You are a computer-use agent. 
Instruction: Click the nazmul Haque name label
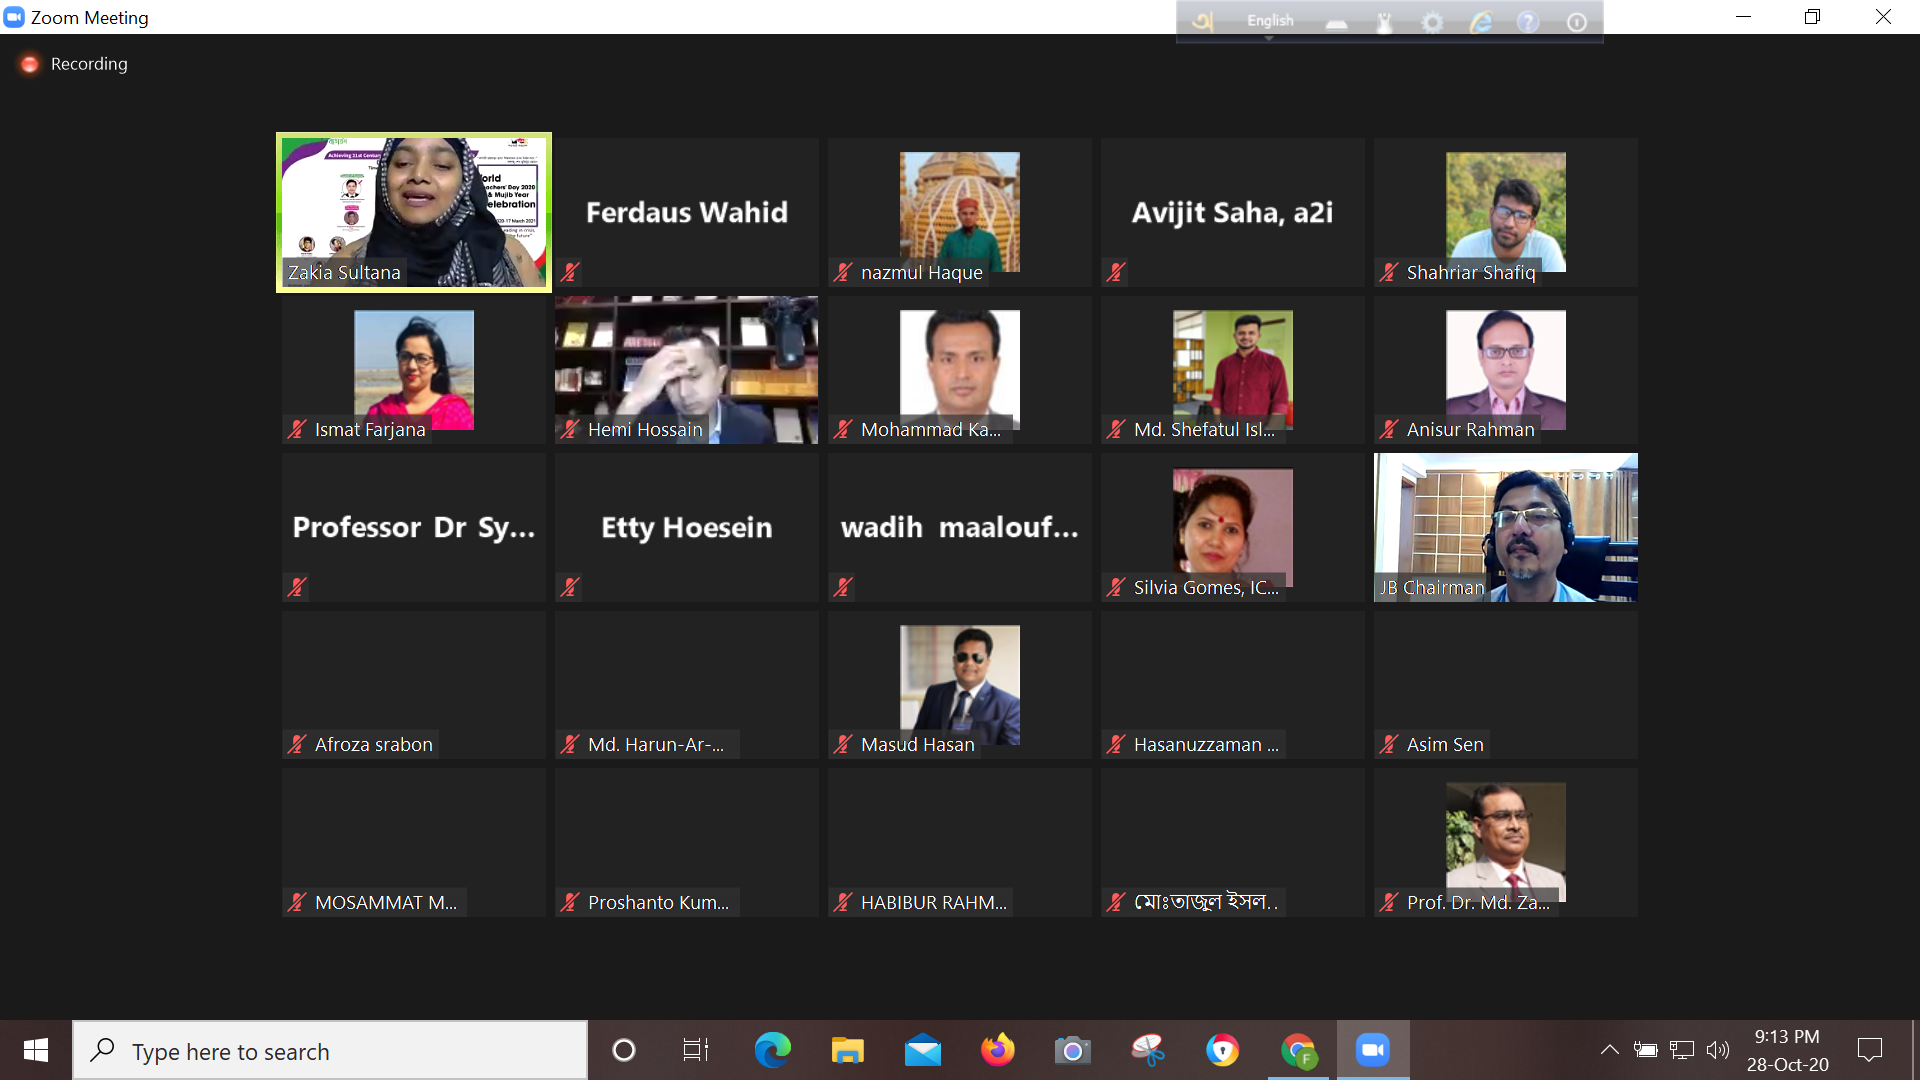921,272
